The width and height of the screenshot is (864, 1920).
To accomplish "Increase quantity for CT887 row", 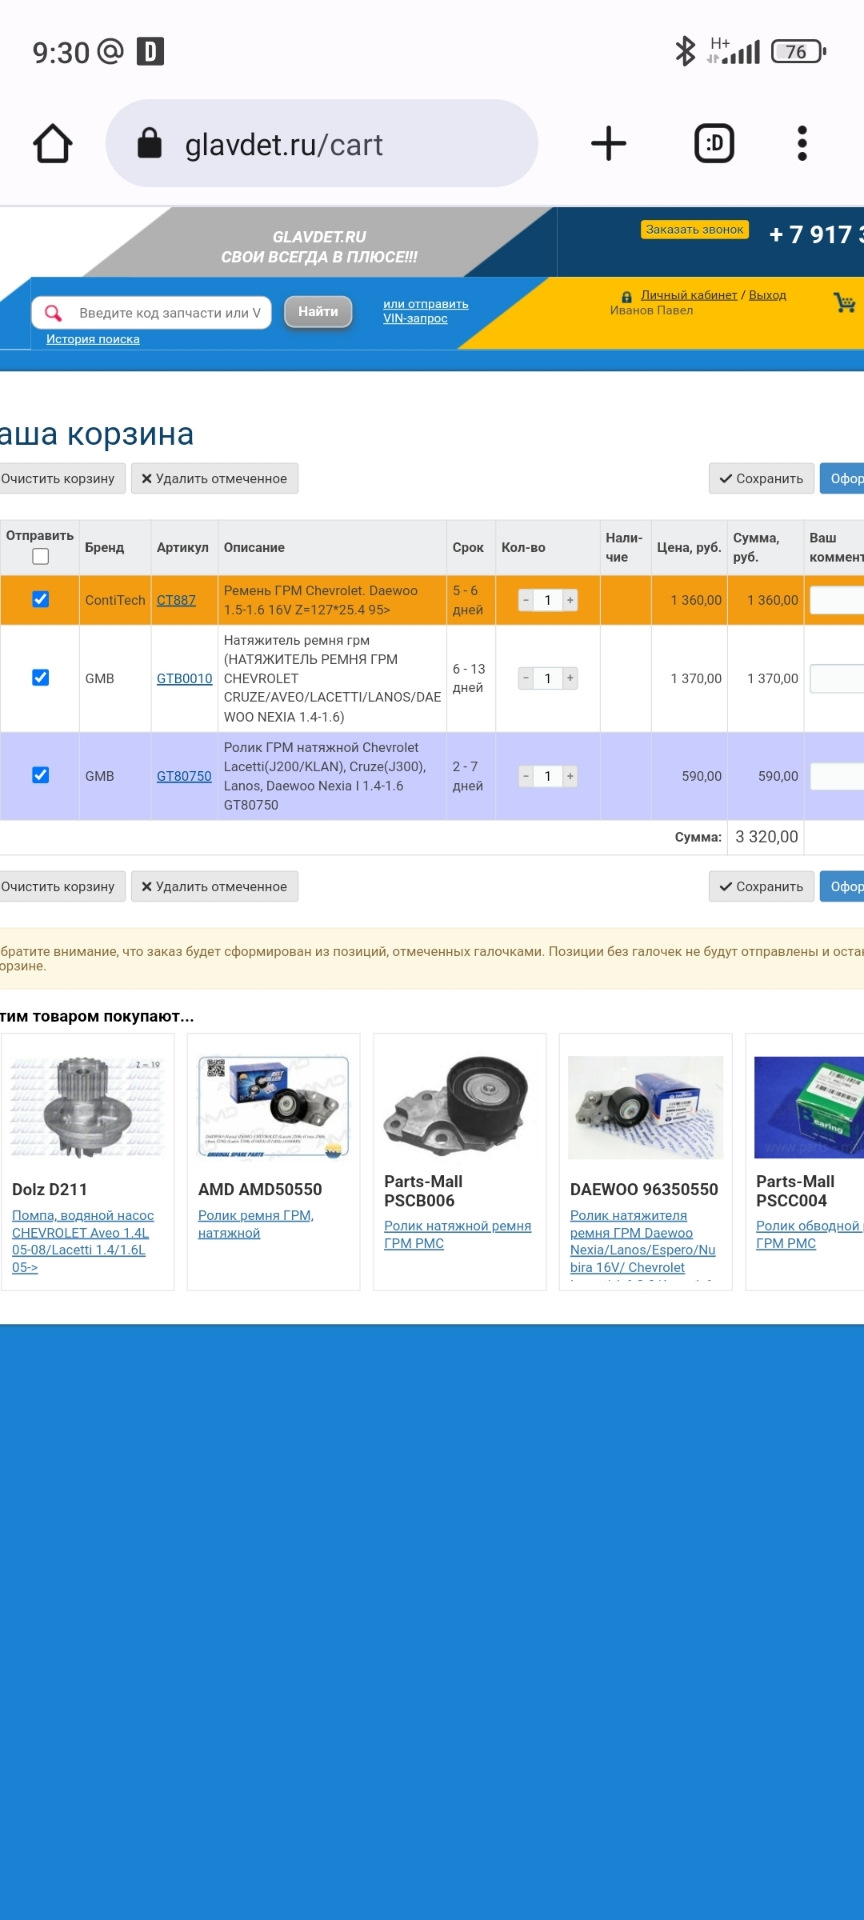I will coord(570,600).
